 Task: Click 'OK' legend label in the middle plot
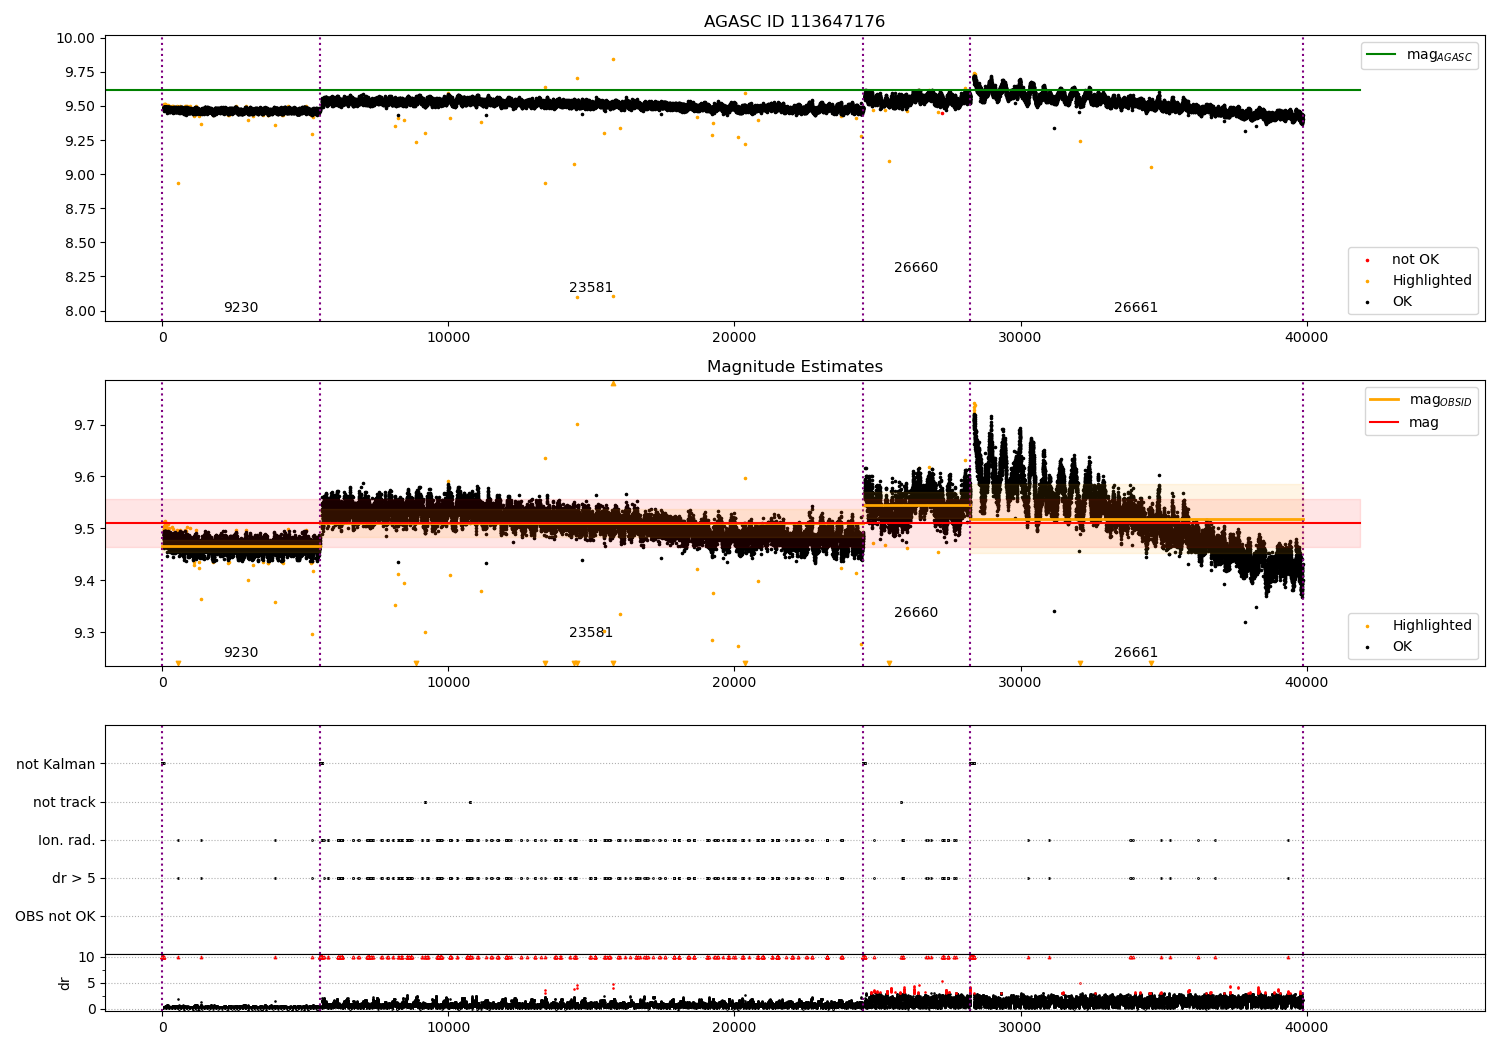coord(1402,647)
